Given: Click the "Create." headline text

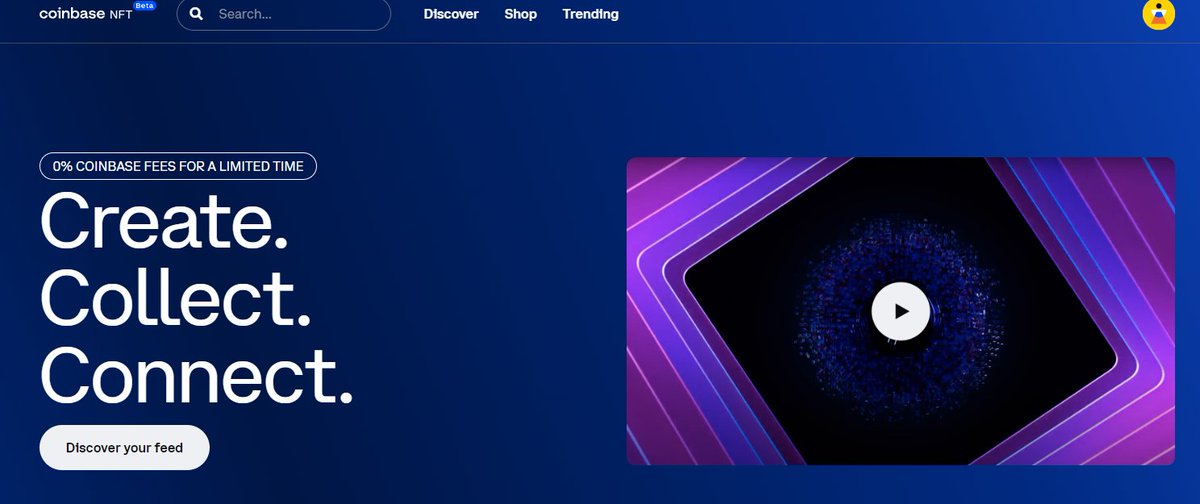Looking at the screenshot, I should [165, 220].
